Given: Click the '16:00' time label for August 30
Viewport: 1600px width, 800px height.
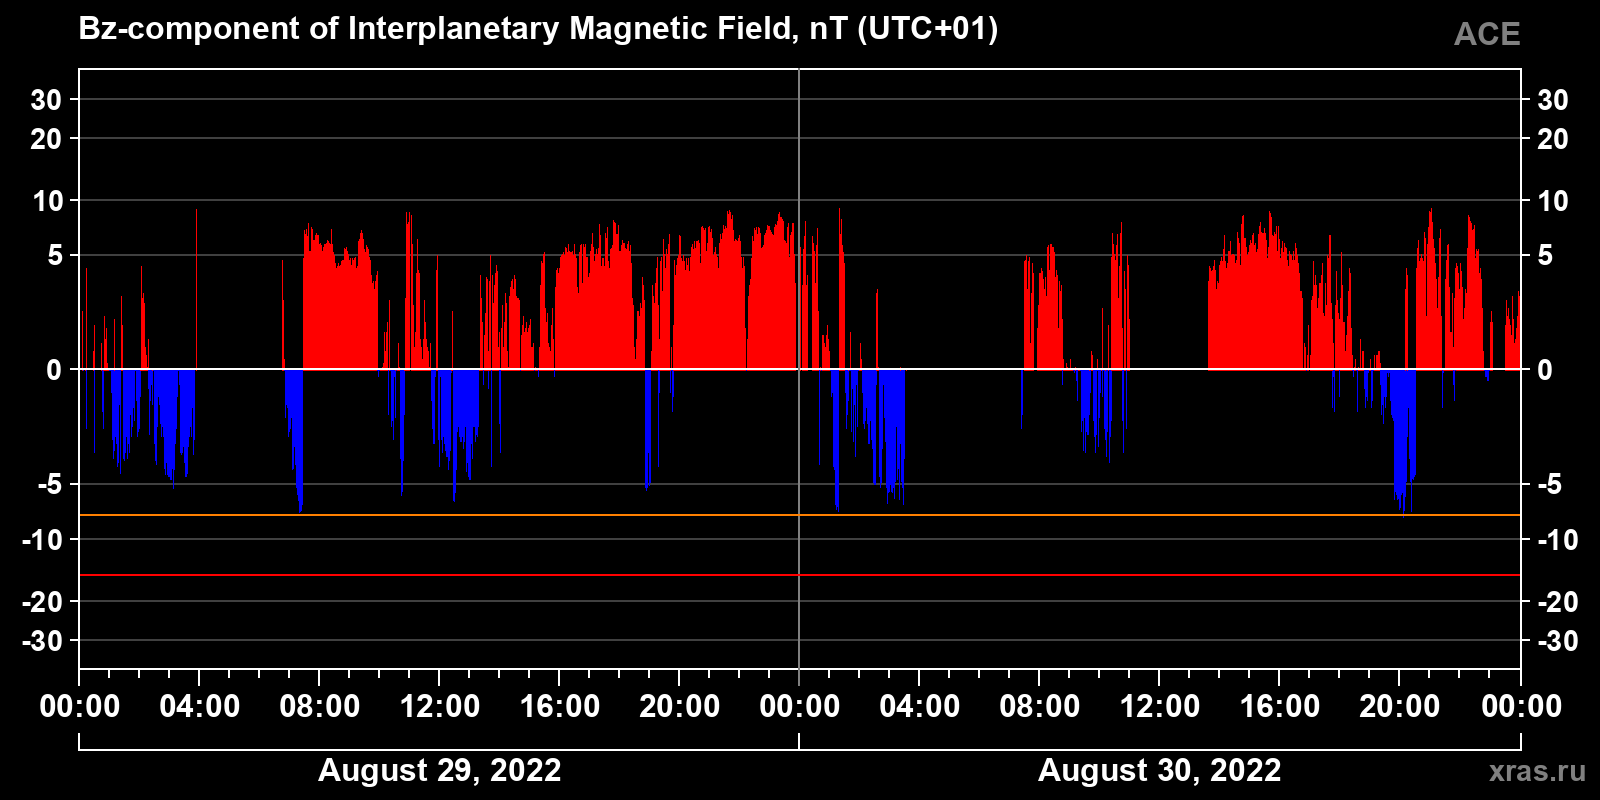Looking at the screenshot, I should click(x=1280, y=706).
